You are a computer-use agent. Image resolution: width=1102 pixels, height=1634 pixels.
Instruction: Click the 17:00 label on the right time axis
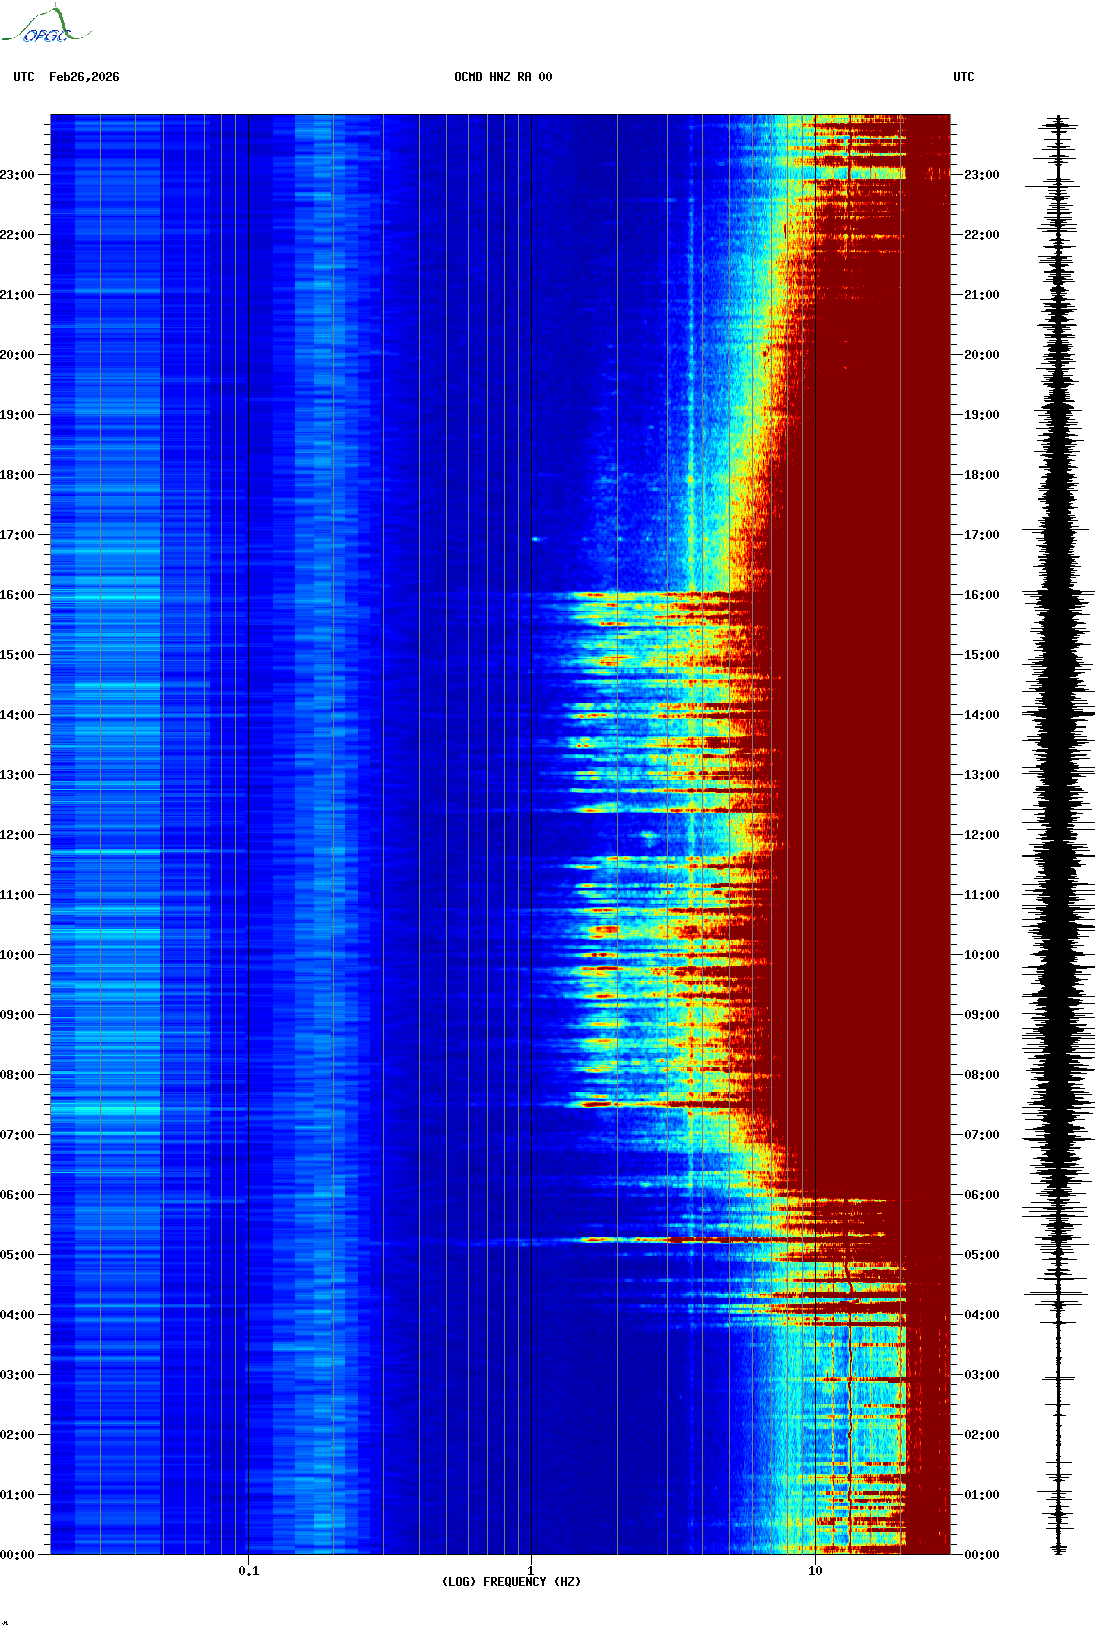[x=982, y=535]
